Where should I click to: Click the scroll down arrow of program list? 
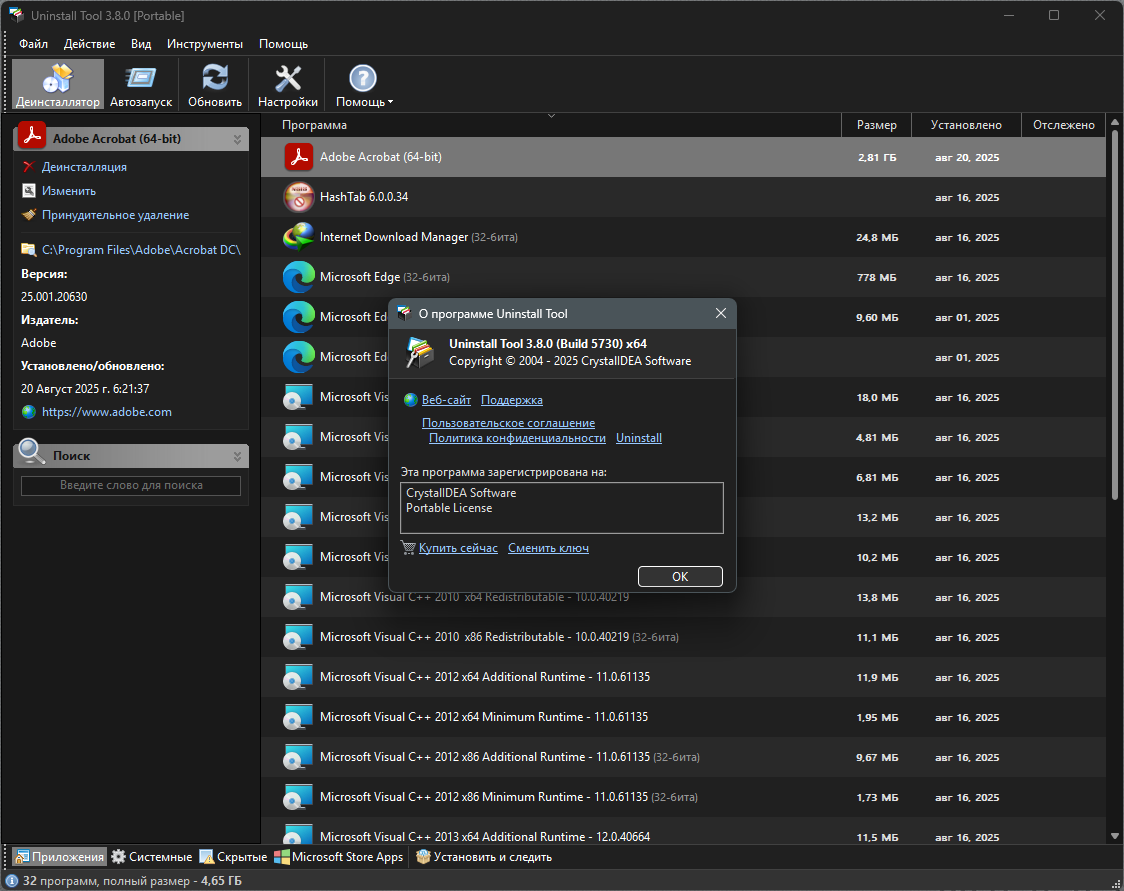1115,835
